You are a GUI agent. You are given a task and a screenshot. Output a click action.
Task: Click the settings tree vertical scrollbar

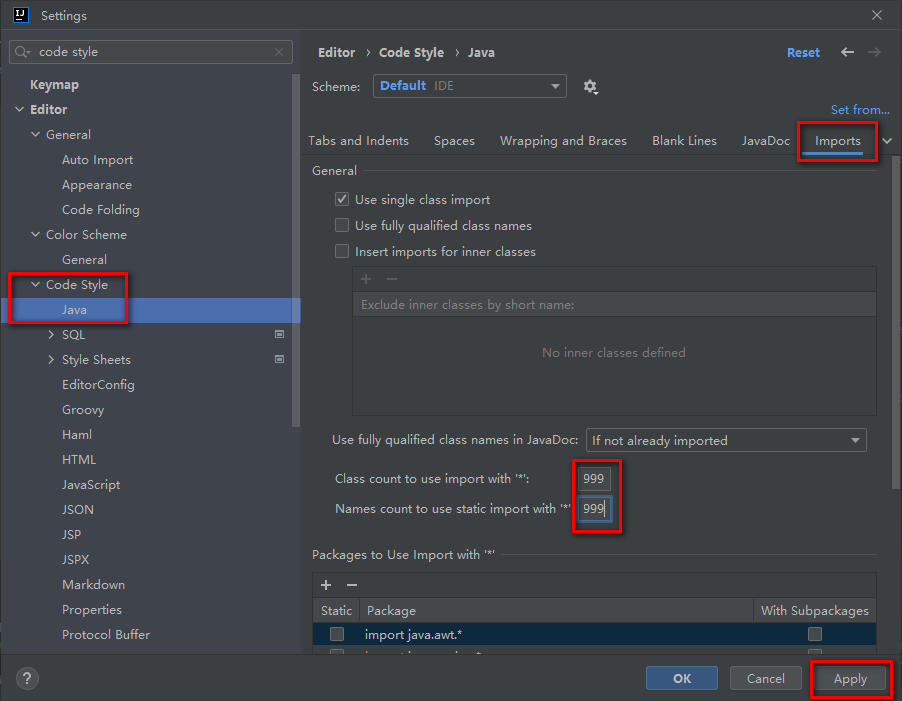click(296, 250)
